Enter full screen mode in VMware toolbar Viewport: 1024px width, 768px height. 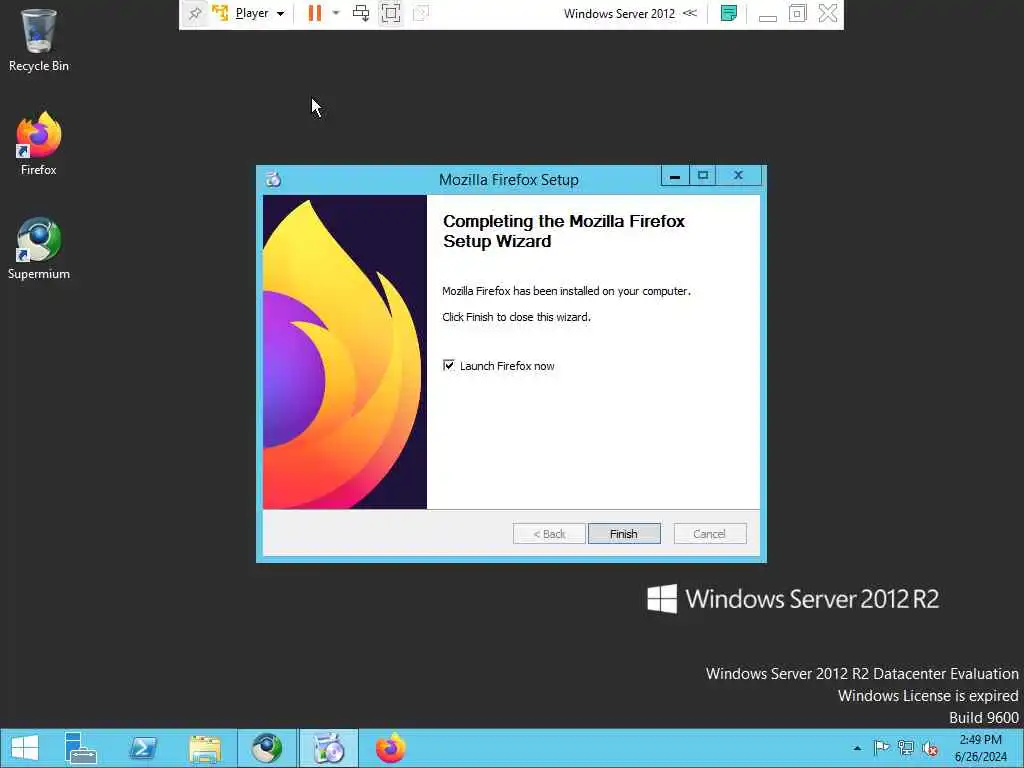391,13
